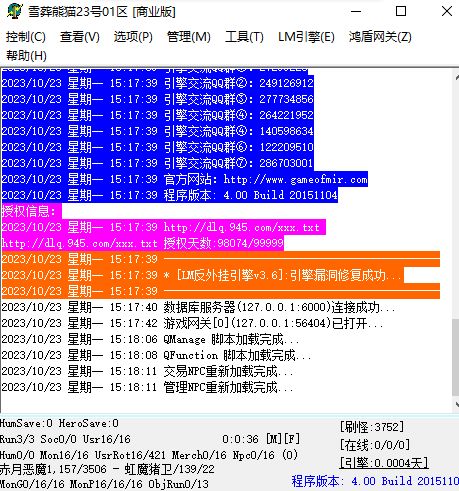Select the 程序版本 4.00 Build log line

(x=169, y=195)
